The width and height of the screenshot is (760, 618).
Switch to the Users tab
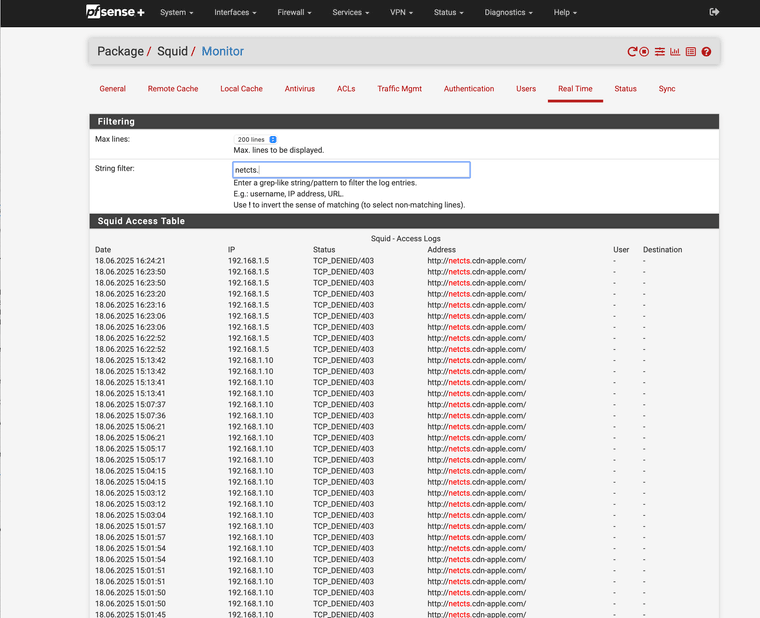pyautogui.click(x=526, y=89)
